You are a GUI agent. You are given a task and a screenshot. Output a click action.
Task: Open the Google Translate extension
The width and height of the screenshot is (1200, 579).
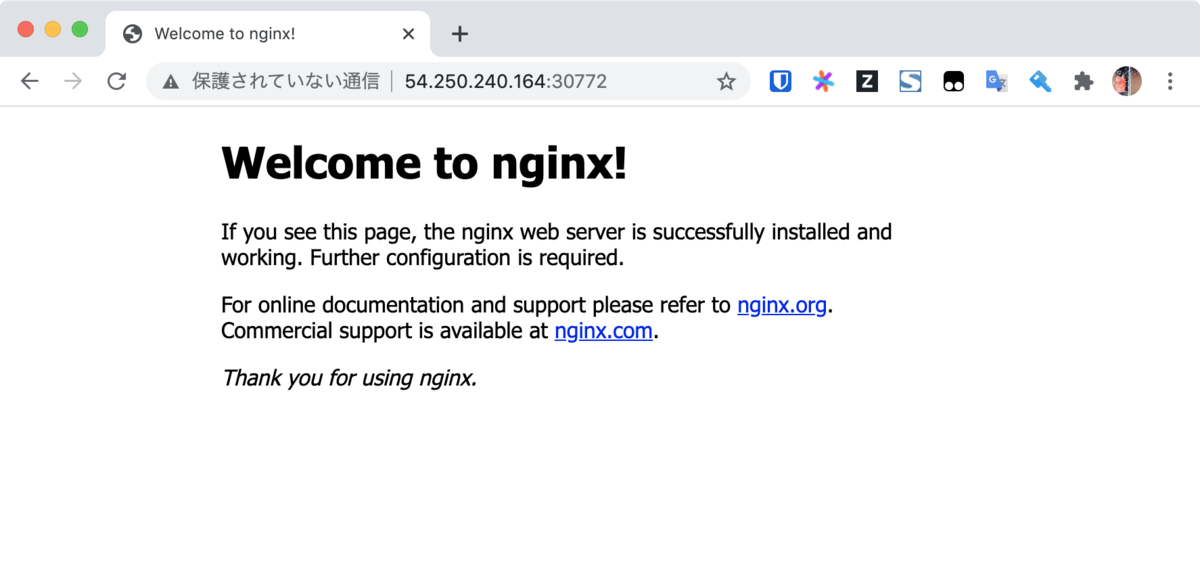point(996,82)
